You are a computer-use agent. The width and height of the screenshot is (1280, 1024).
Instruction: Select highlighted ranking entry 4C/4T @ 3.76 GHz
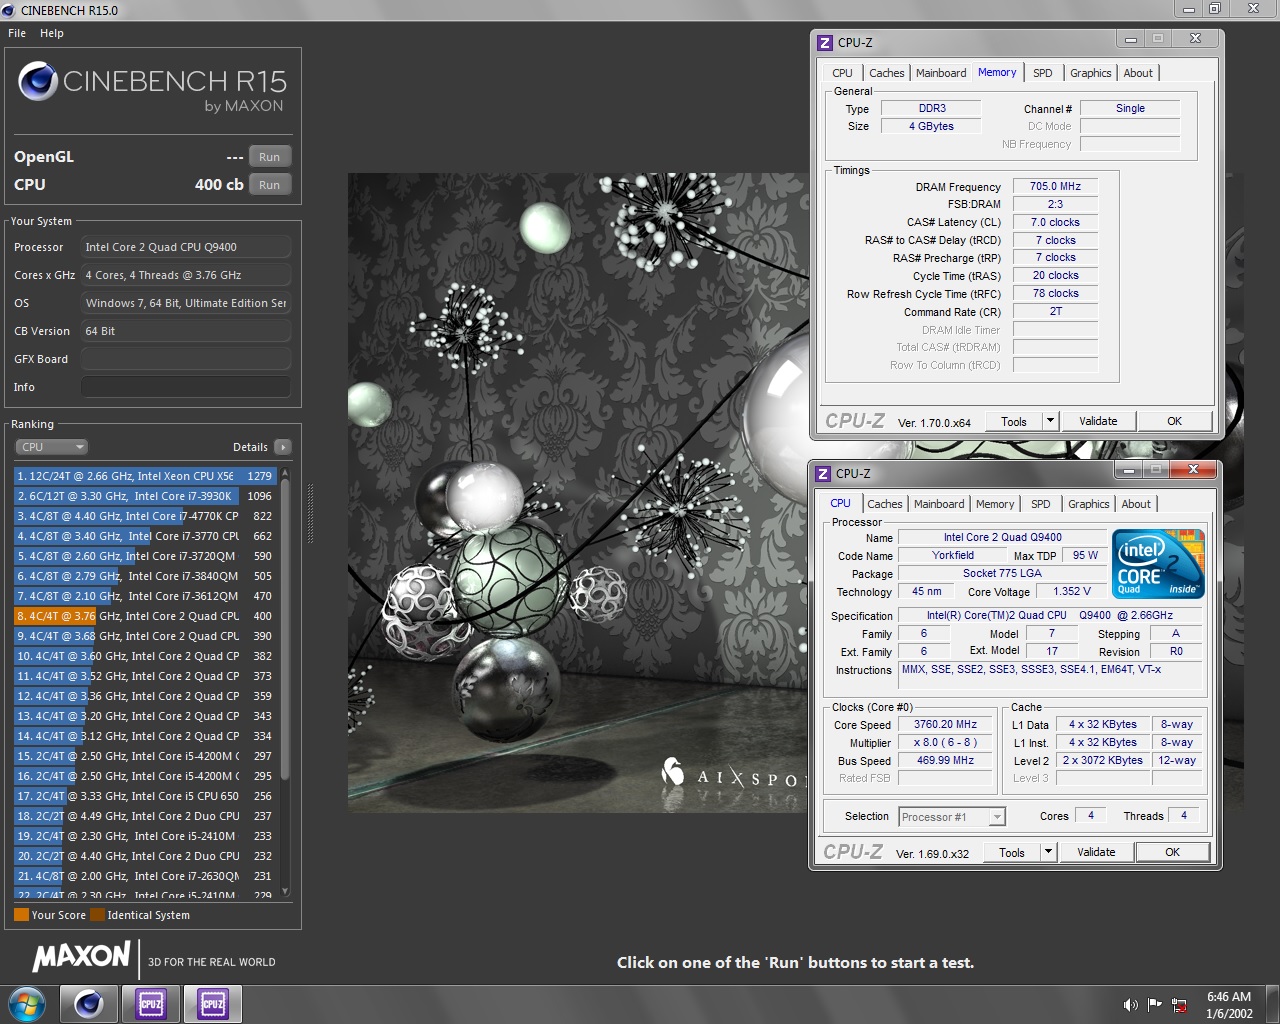(x=144, y=616)
